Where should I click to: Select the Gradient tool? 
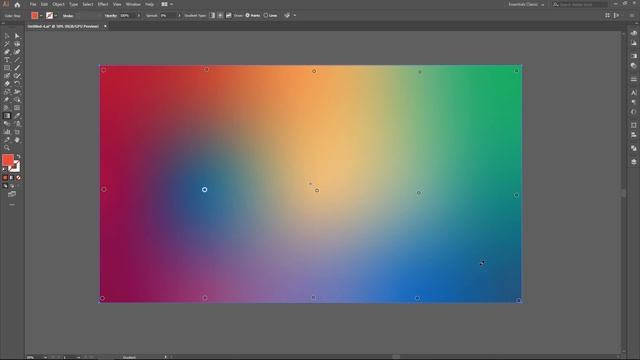click(7, 116)
